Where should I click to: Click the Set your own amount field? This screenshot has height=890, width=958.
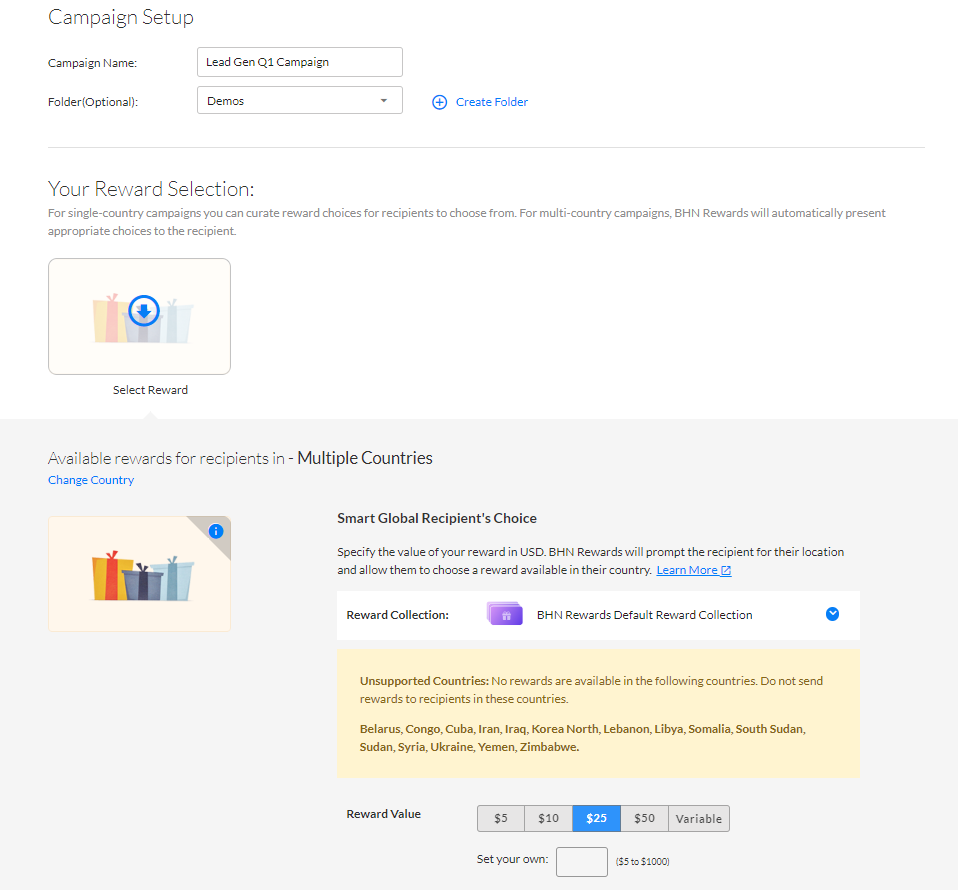coord(581,861)
